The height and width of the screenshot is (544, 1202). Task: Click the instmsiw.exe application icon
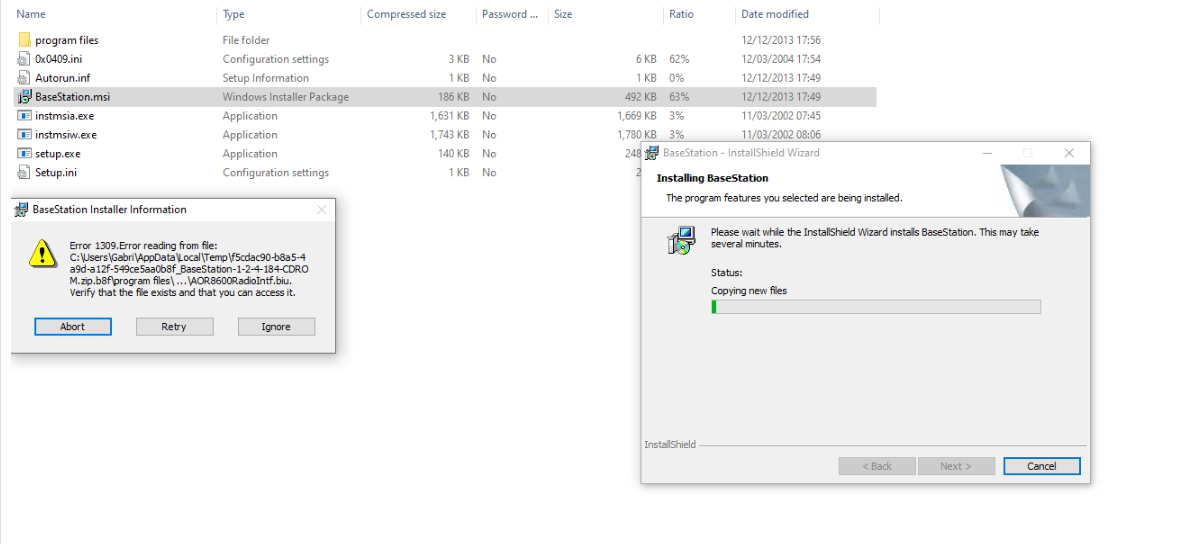click(24, 135)
